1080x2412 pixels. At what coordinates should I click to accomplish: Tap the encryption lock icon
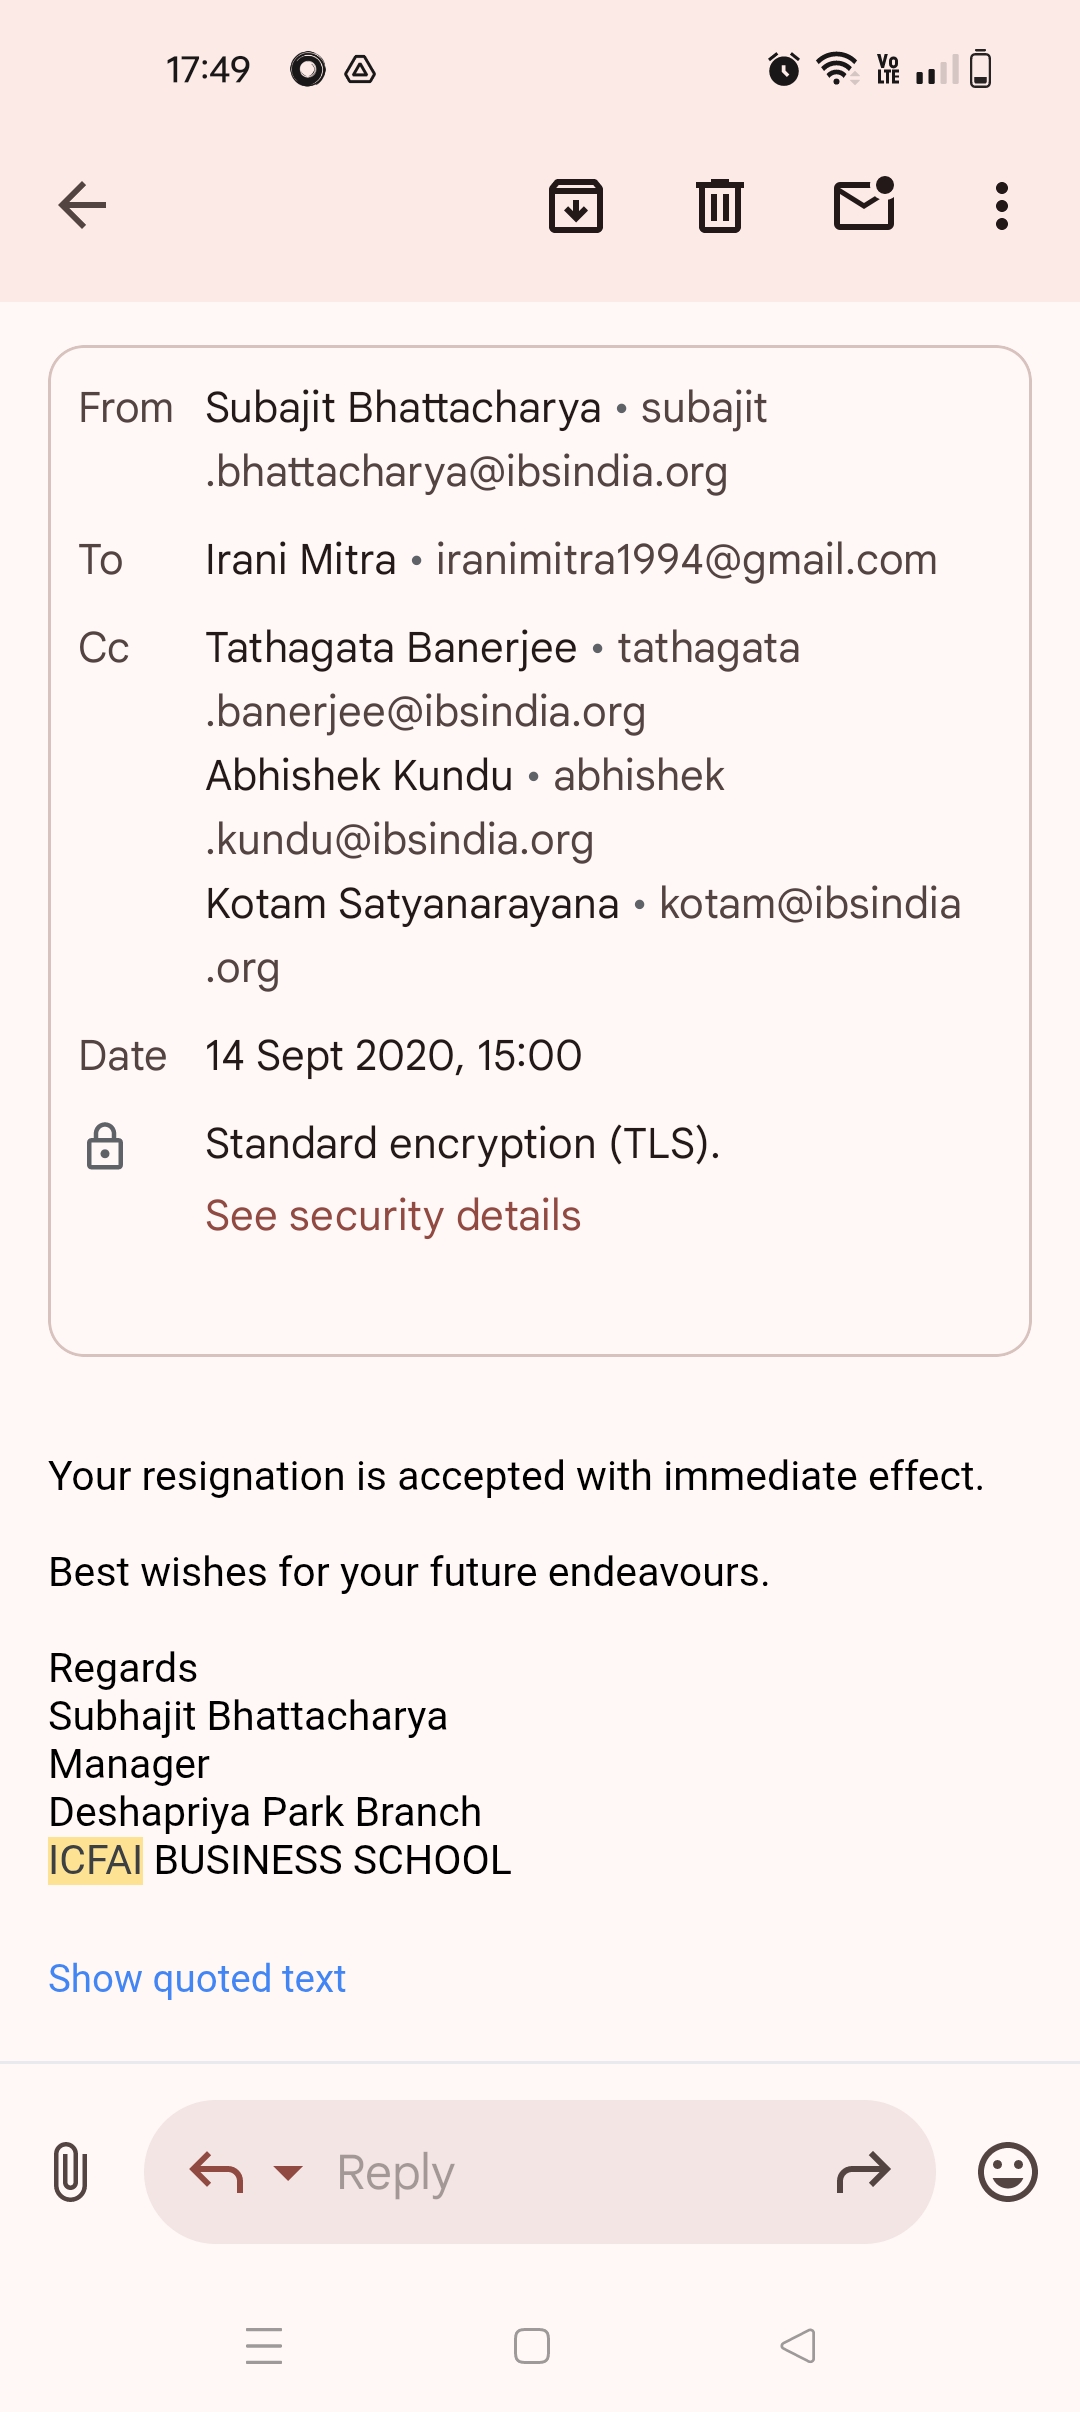point(105,1146)
